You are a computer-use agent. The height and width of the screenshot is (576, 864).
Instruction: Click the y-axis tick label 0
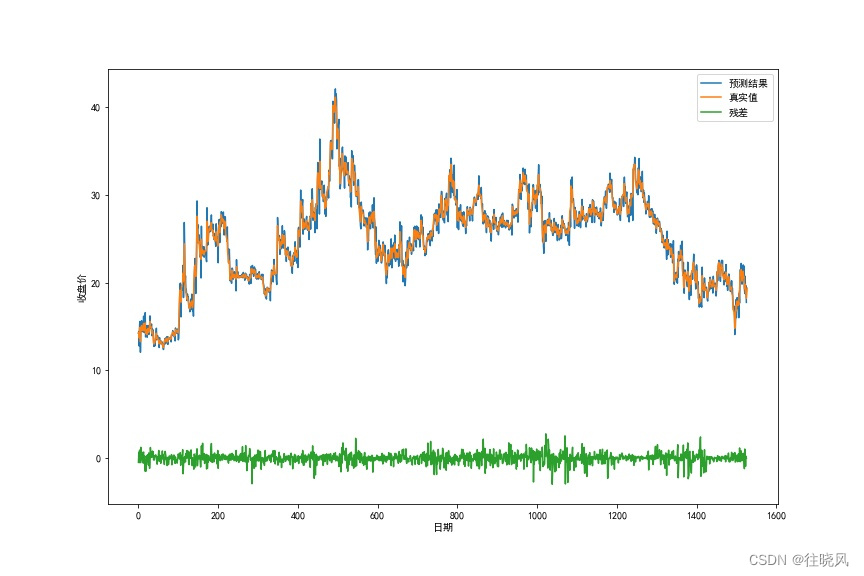[x=98, y=459]
